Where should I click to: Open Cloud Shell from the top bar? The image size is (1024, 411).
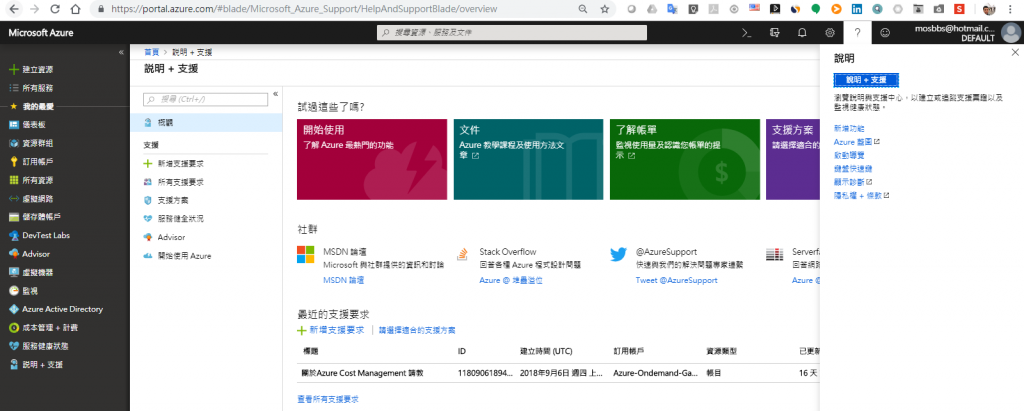click(x=746, y=32)
